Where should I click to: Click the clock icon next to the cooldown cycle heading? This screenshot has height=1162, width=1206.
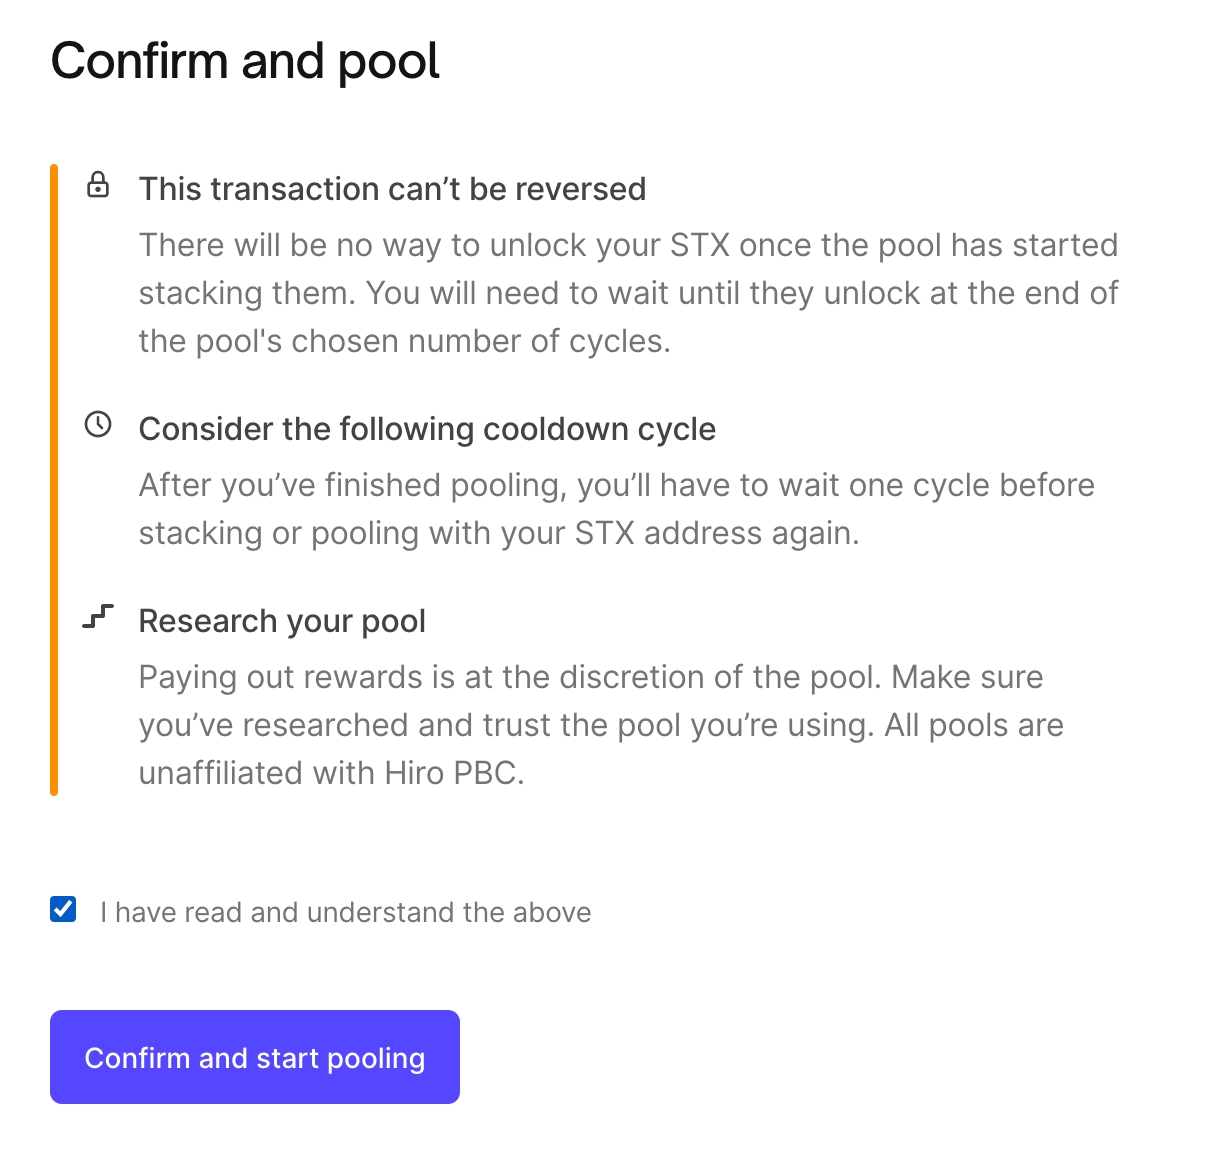coord(98,424)
